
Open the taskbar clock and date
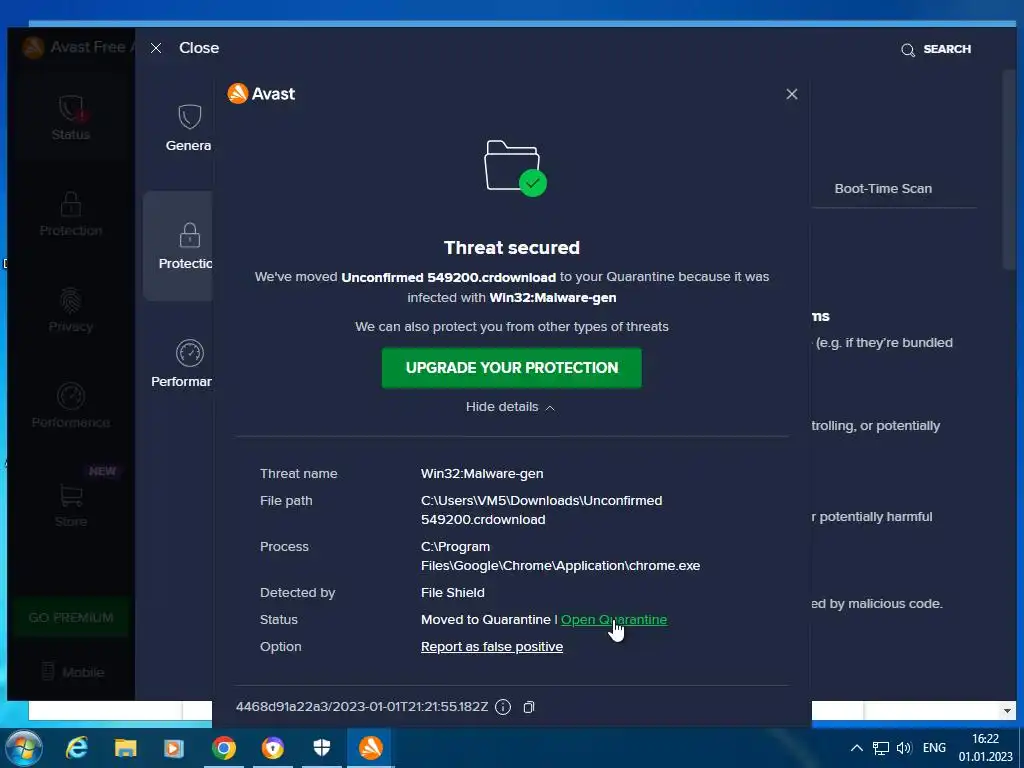pos(985,748)
